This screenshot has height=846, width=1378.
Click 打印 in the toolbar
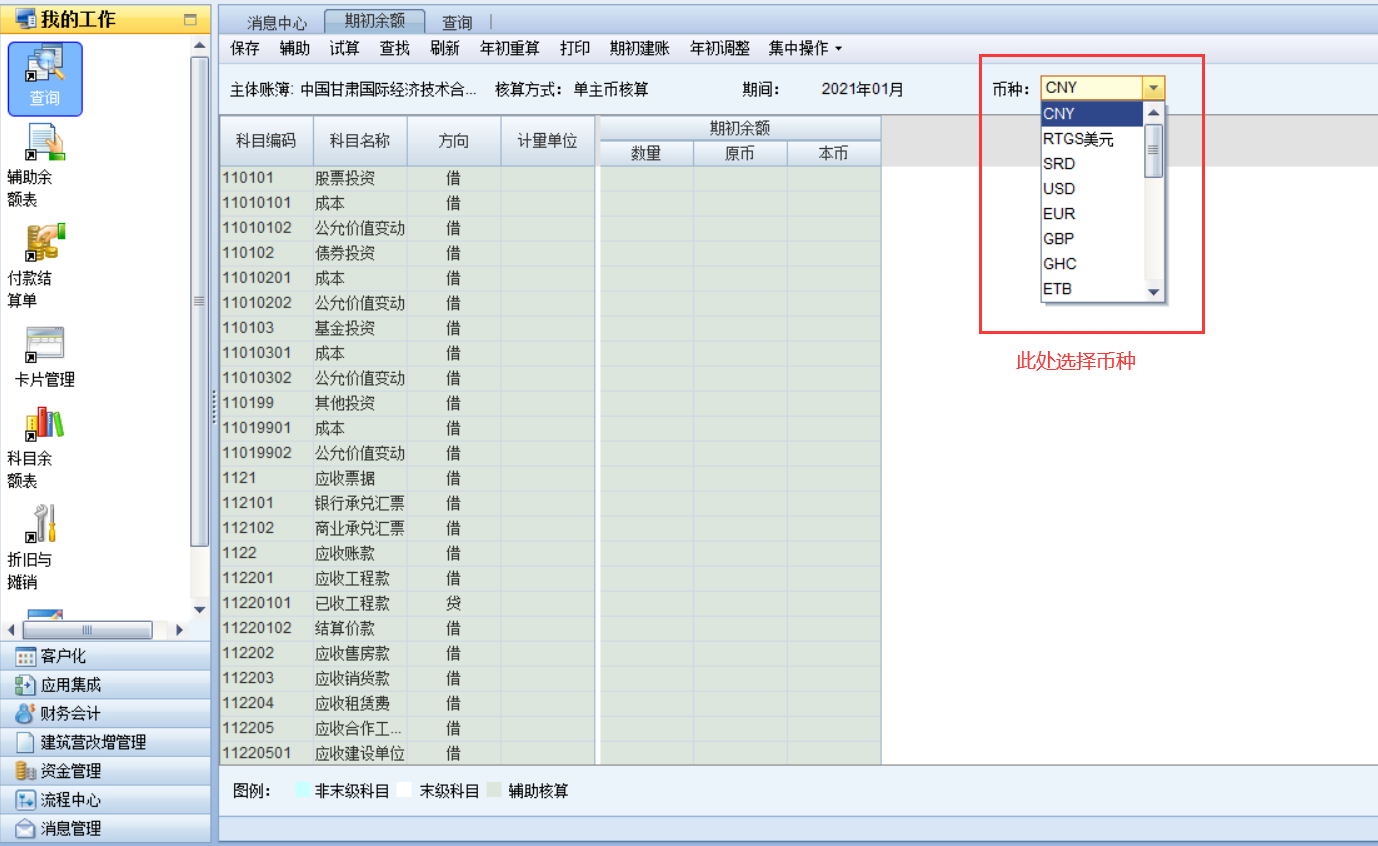(575, 48)
